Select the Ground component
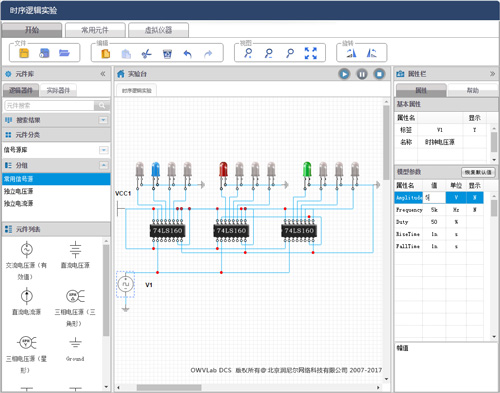 click(x=75, y=349)
